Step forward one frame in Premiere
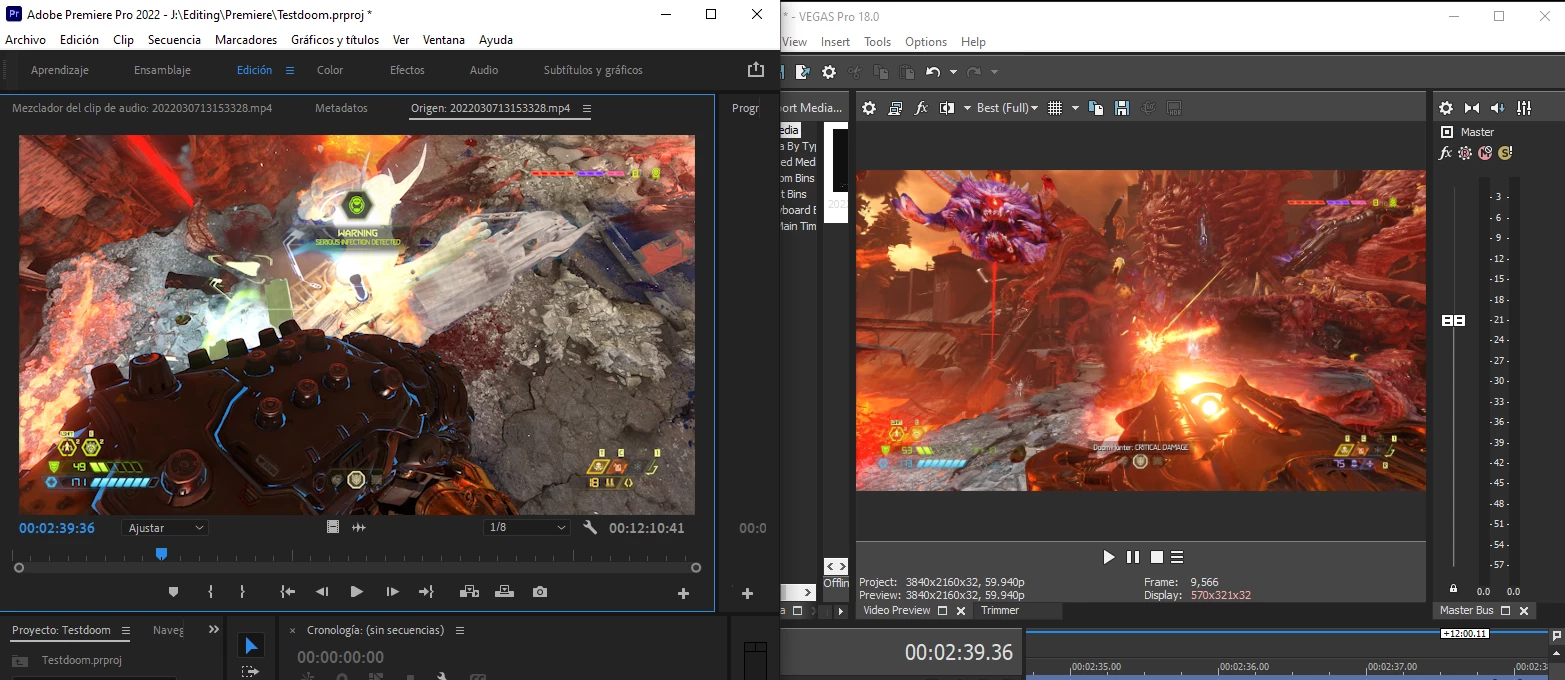 [392, 592]
